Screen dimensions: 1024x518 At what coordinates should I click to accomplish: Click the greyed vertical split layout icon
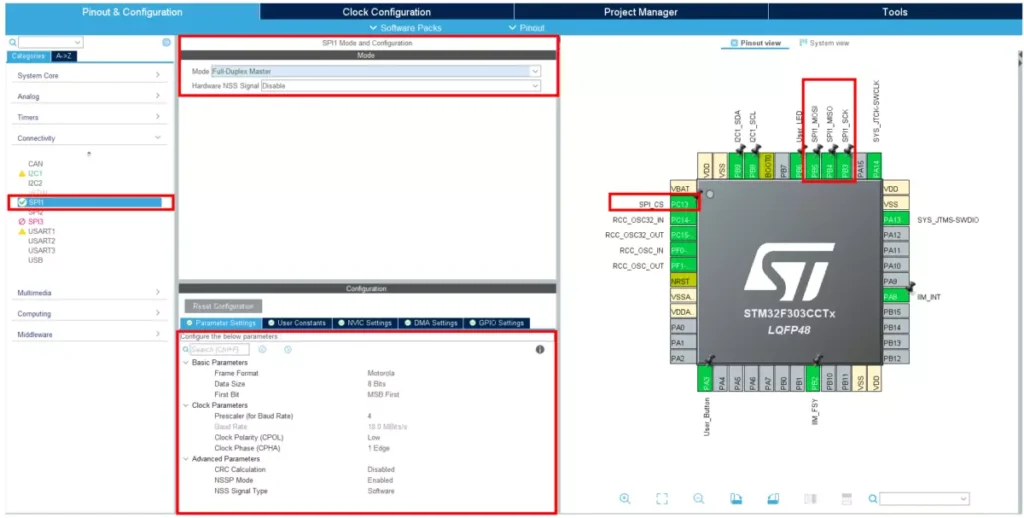[810, 498]
